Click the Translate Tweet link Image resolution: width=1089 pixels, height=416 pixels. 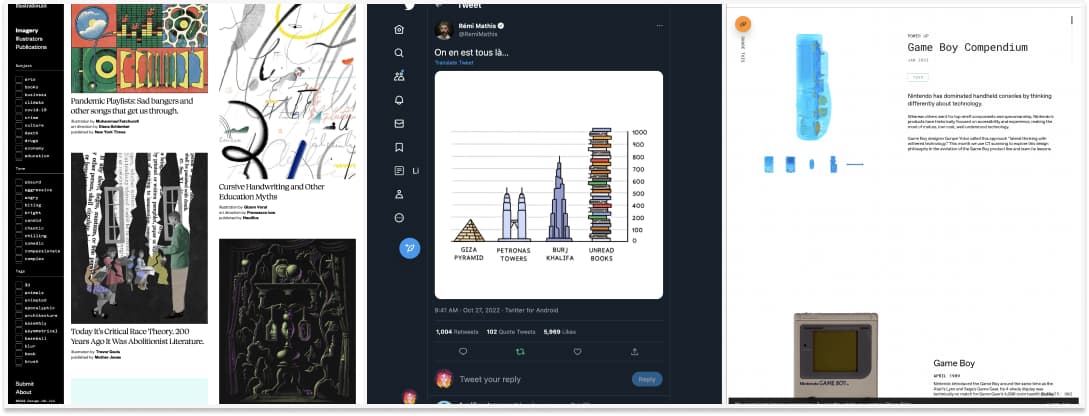454,63
